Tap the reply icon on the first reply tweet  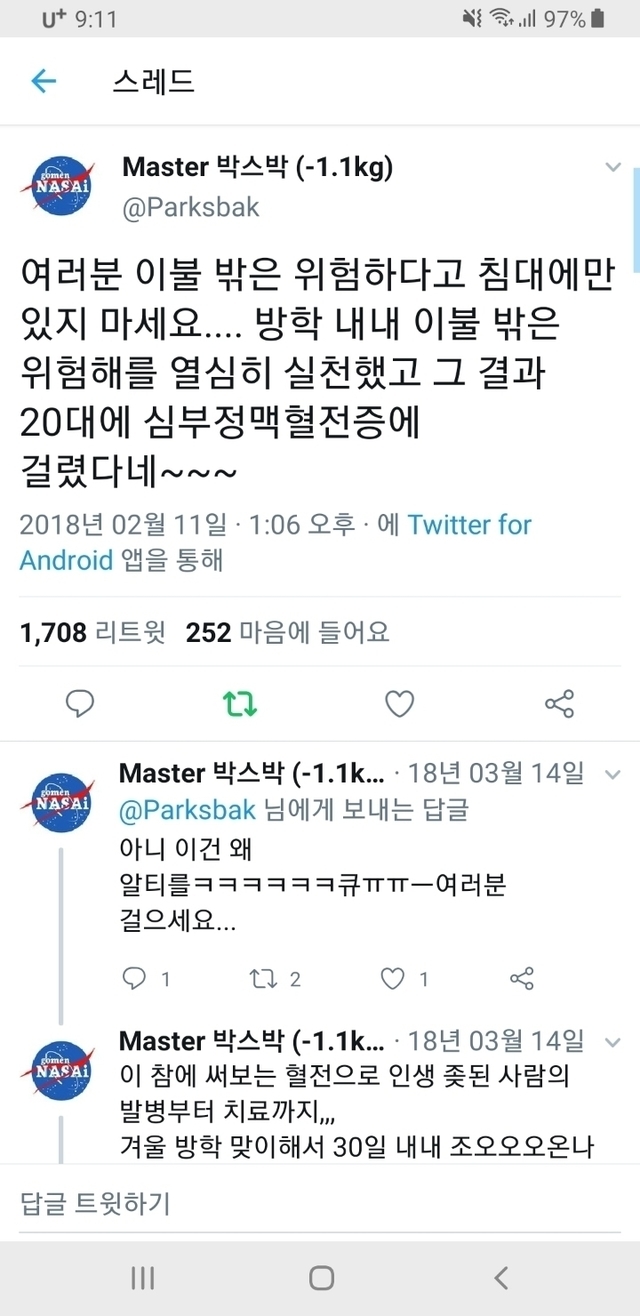(x=134, y=978)
